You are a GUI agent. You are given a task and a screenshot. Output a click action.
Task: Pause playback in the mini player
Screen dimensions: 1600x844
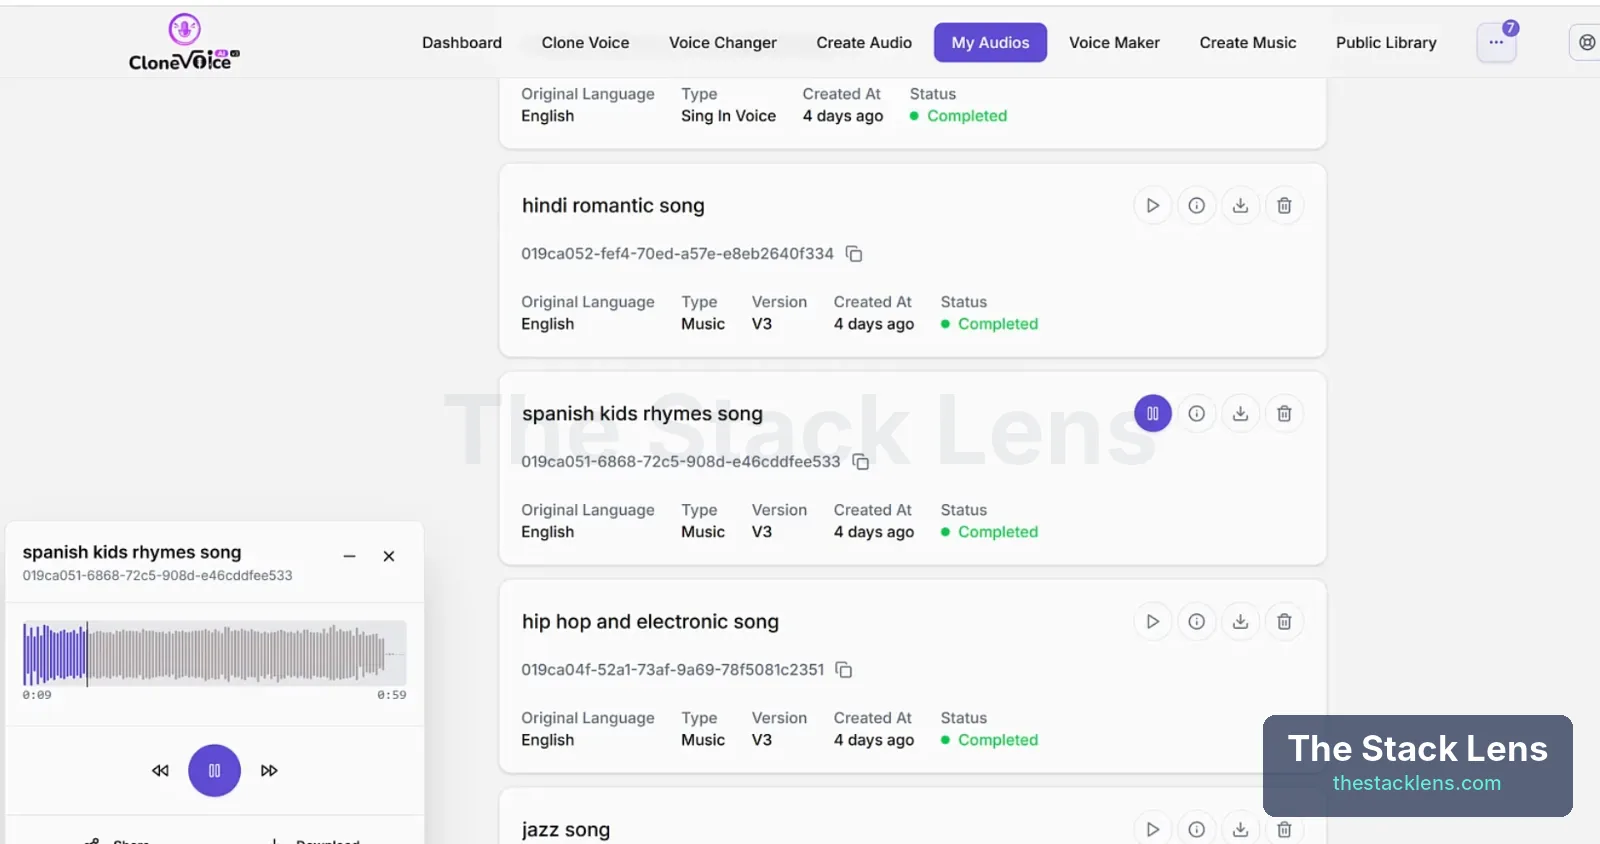(214, 771)
